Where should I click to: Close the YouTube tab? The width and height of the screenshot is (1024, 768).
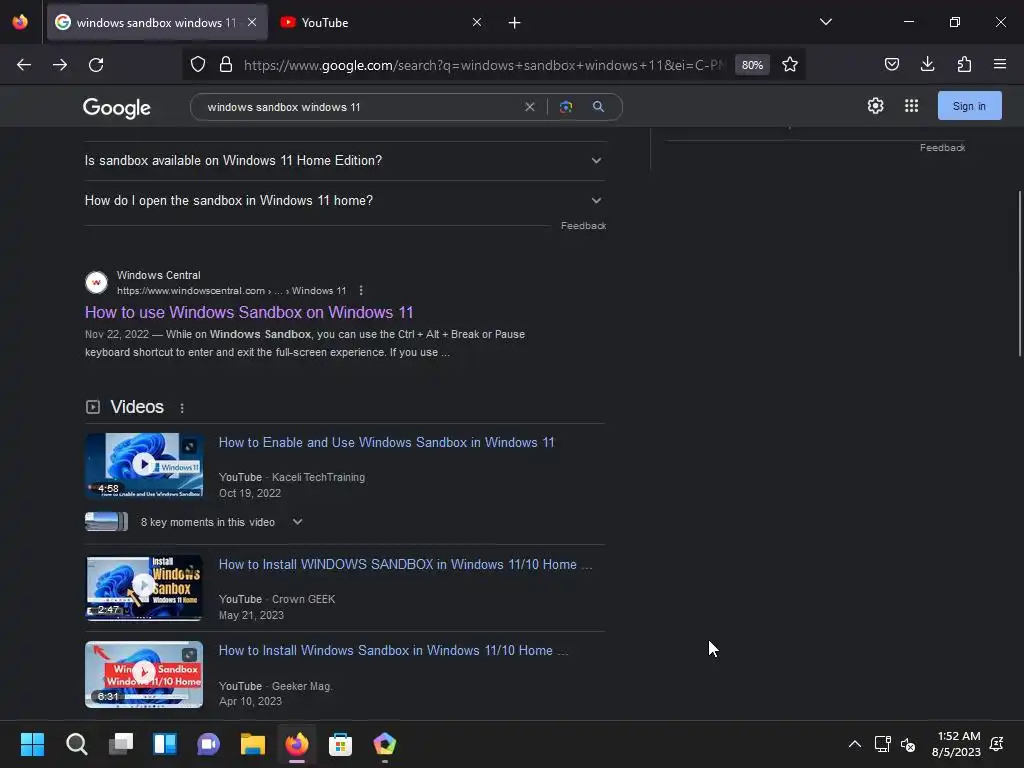click(x=477, y=22)
